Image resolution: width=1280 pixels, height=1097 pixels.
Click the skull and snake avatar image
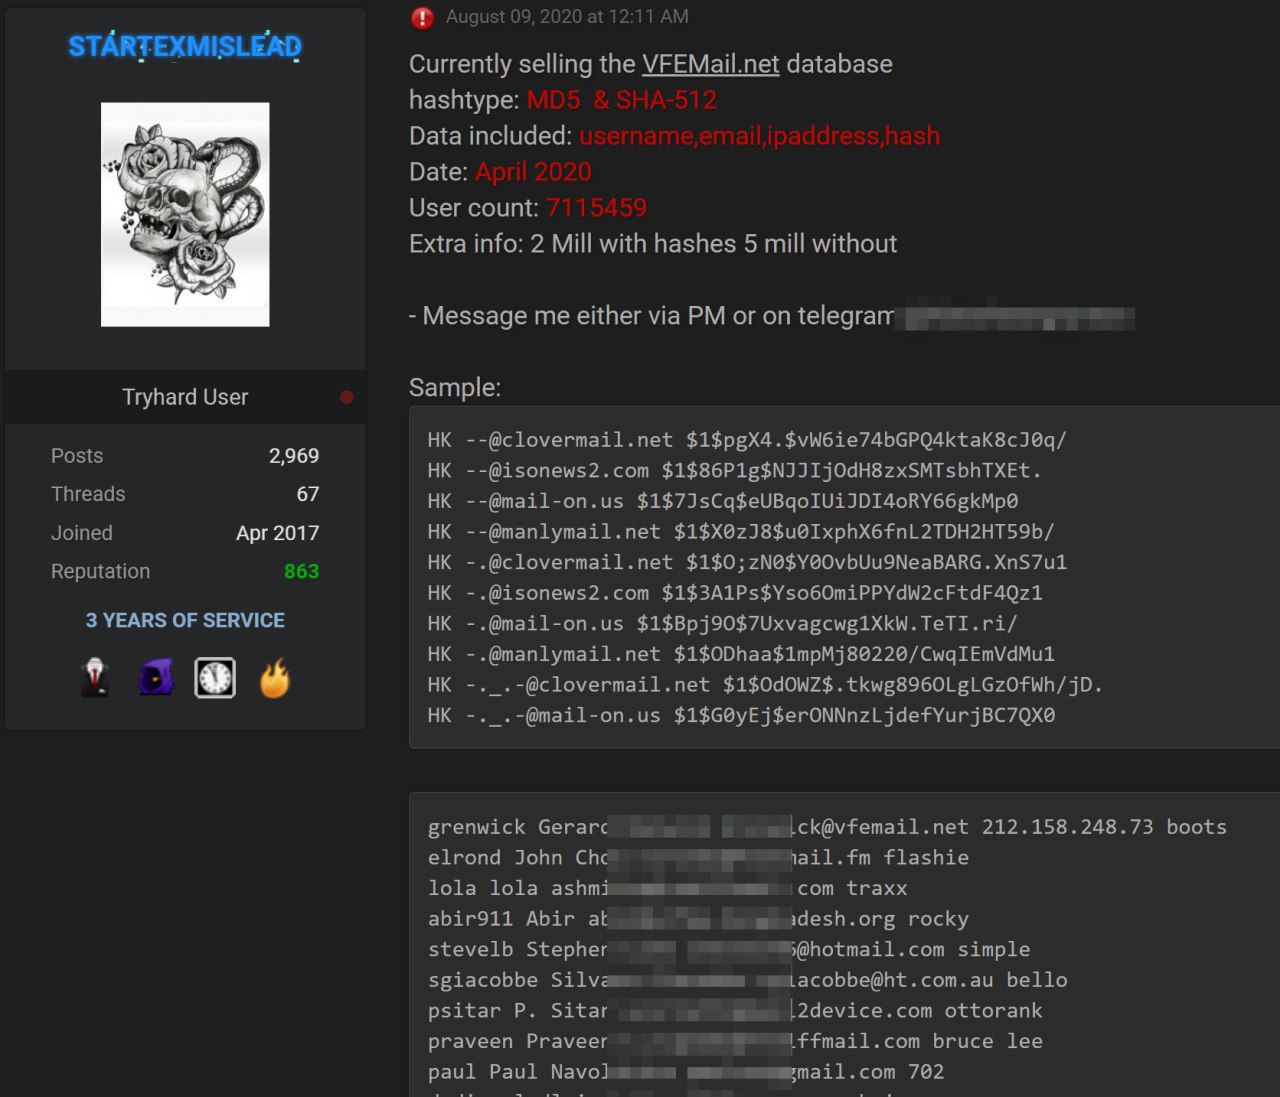(185, 214)
